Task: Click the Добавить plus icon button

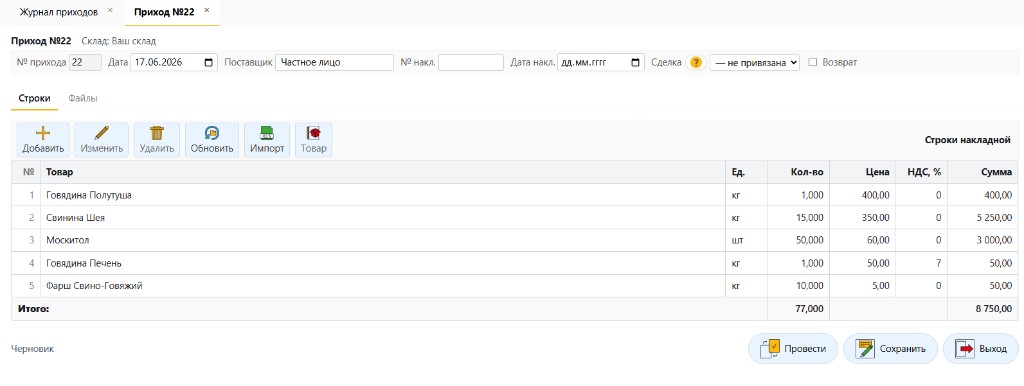Action: 43,140
